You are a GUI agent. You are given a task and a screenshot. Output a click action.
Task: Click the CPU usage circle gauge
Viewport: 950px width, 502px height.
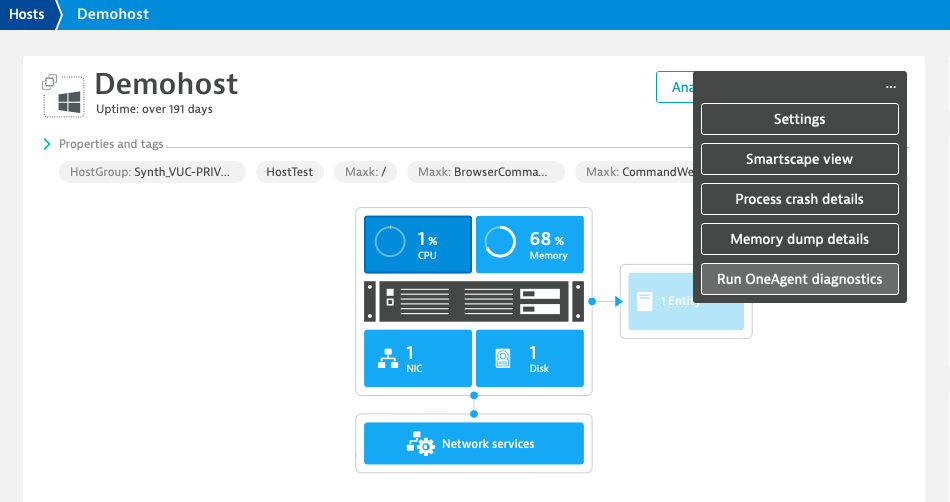point(390,242)
